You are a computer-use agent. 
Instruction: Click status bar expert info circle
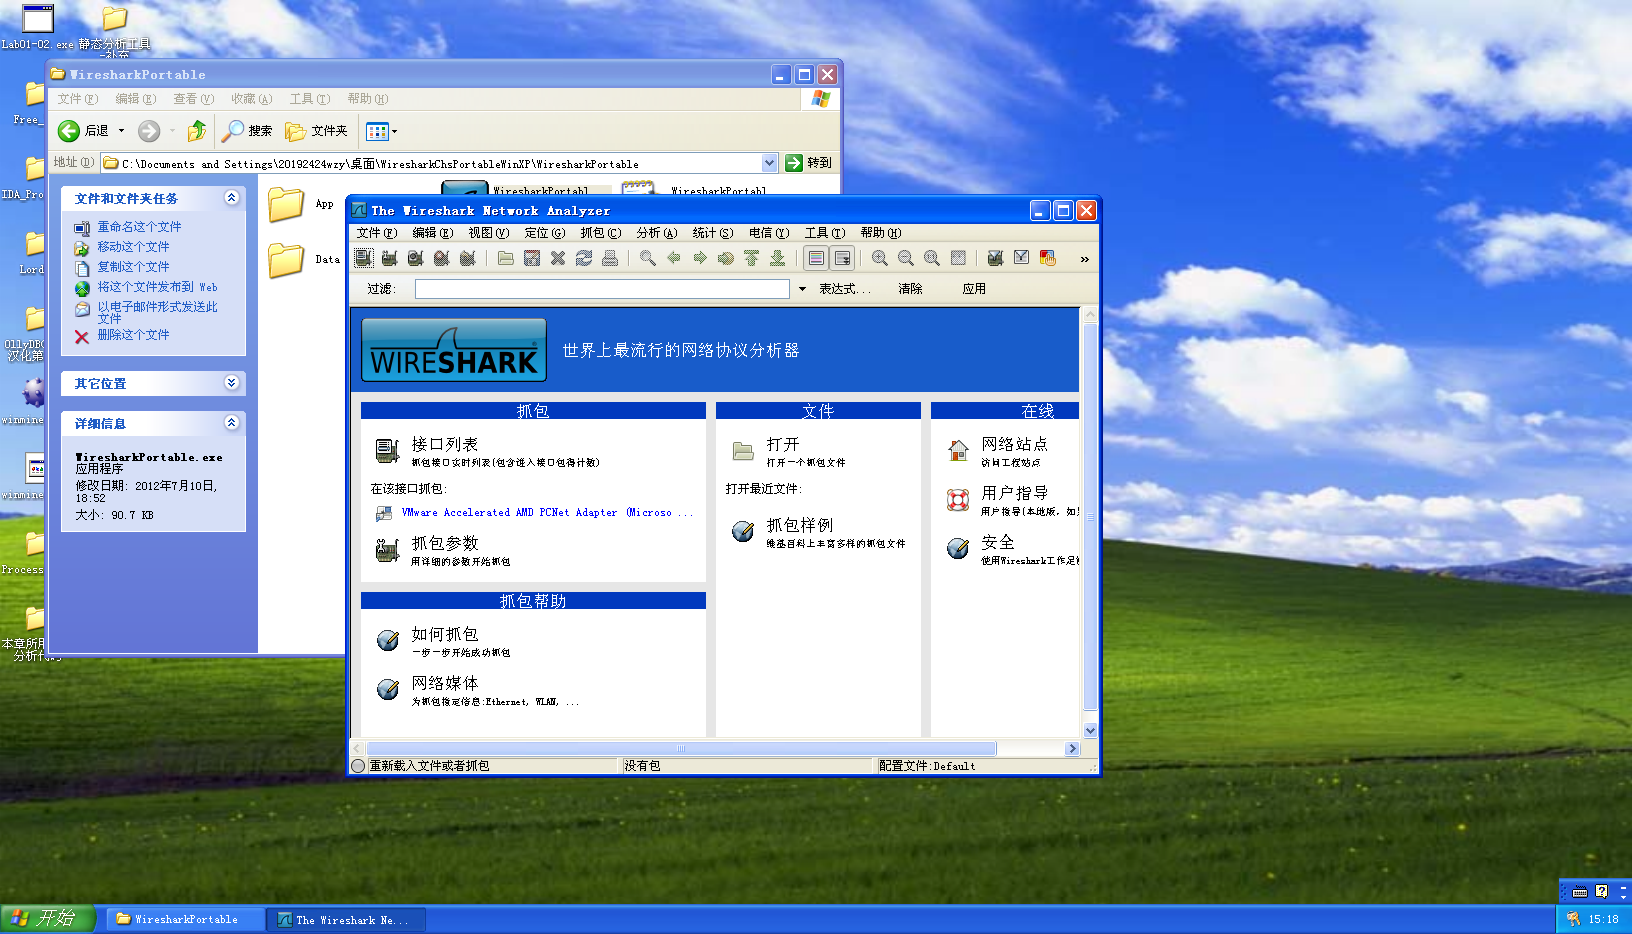pos(358,766)
